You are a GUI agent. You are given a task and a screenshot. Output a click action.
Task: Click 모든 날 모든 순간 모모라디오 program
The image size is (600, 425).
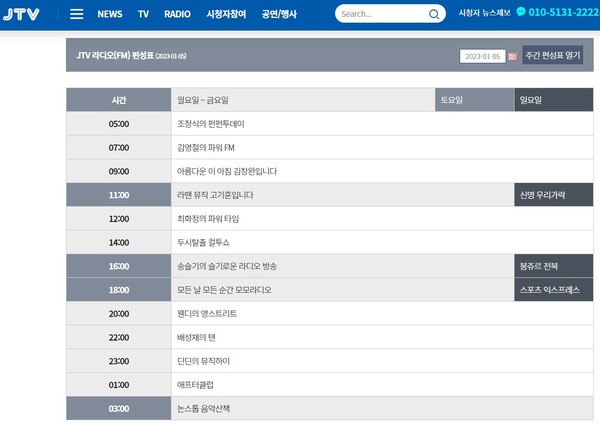click(224, 290)
